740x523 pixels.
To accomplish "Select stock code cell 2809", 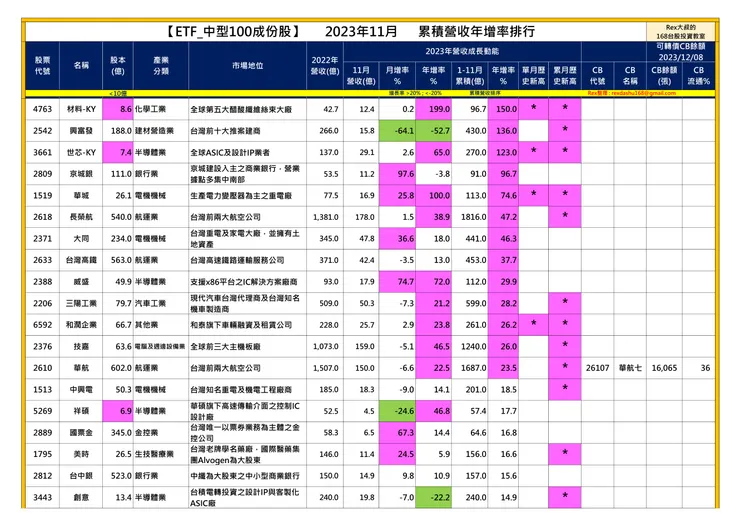I will point(42,174).
